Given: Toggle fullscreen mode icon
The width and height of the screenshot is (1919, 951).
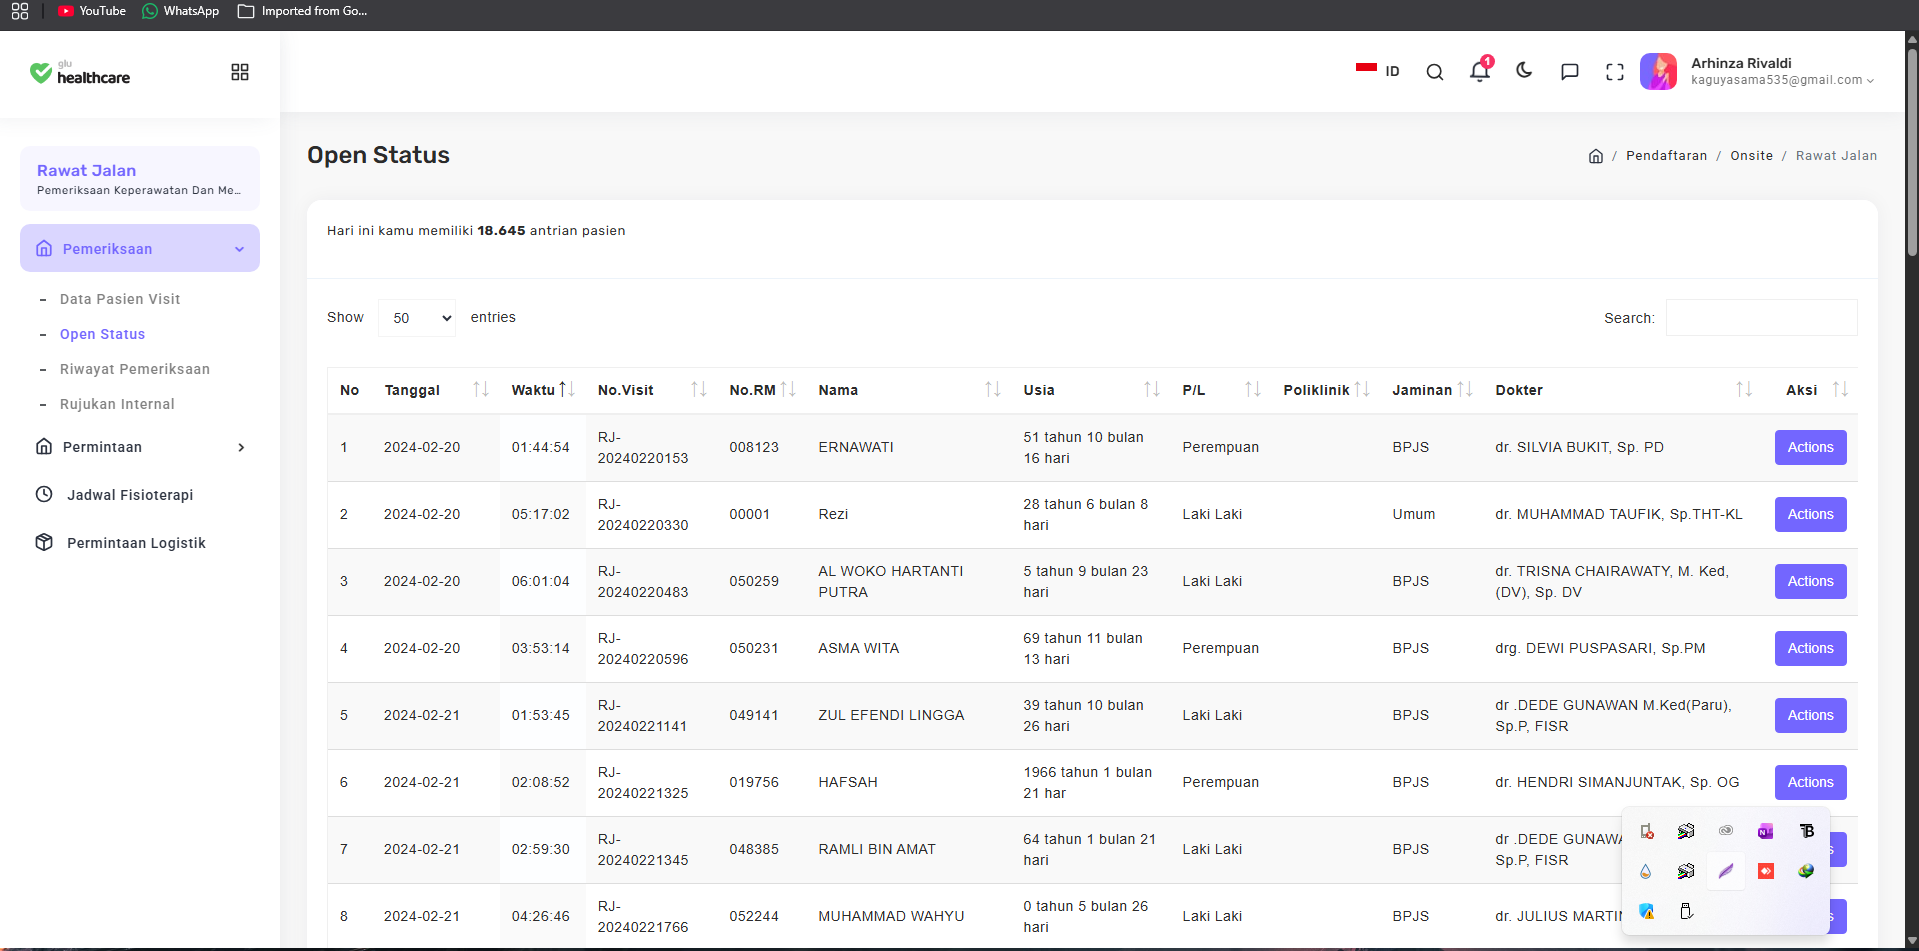Looking at the screenshot, I should click(x=1615, y=72).
